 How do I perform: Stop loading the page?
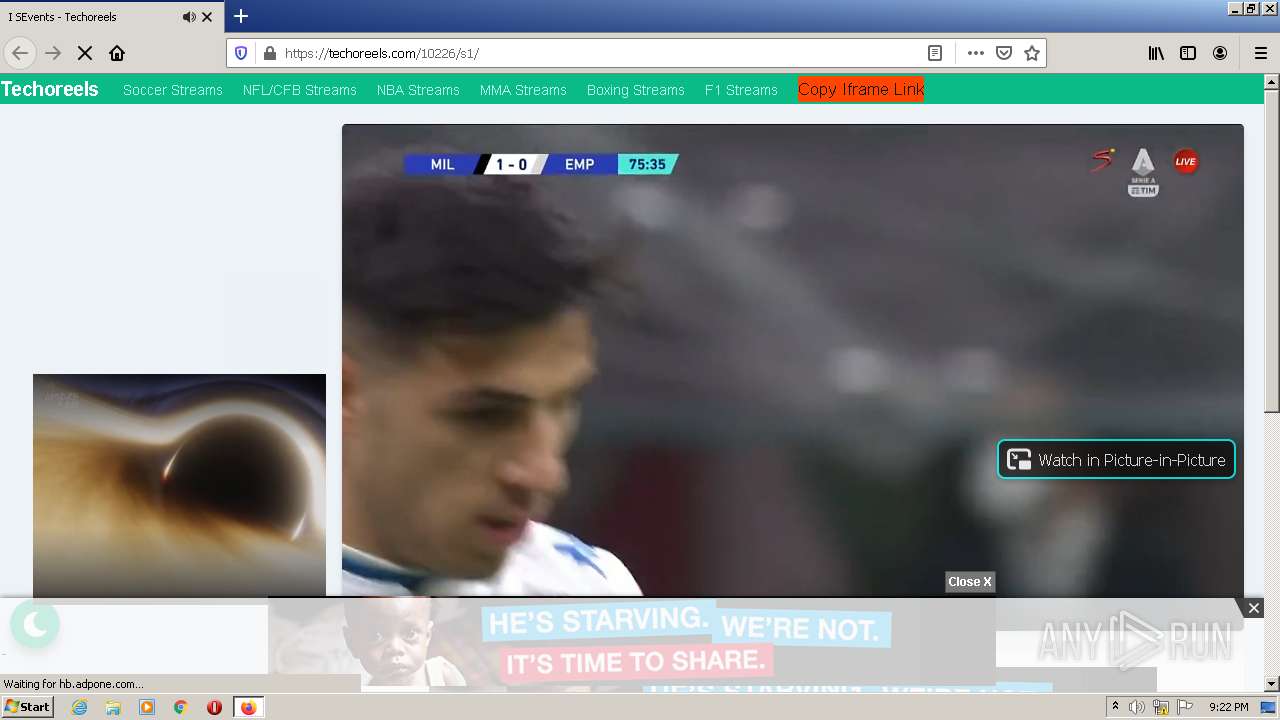point(85,53)
